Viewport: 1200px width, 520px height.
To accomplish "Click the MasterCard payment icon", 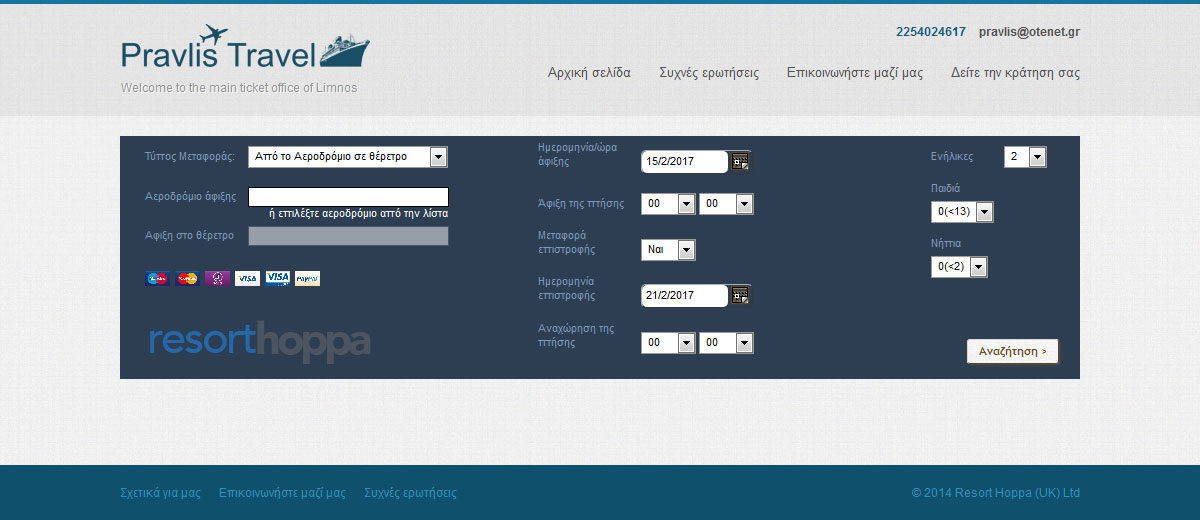I will pyautogui.click(x=187, y=278).
